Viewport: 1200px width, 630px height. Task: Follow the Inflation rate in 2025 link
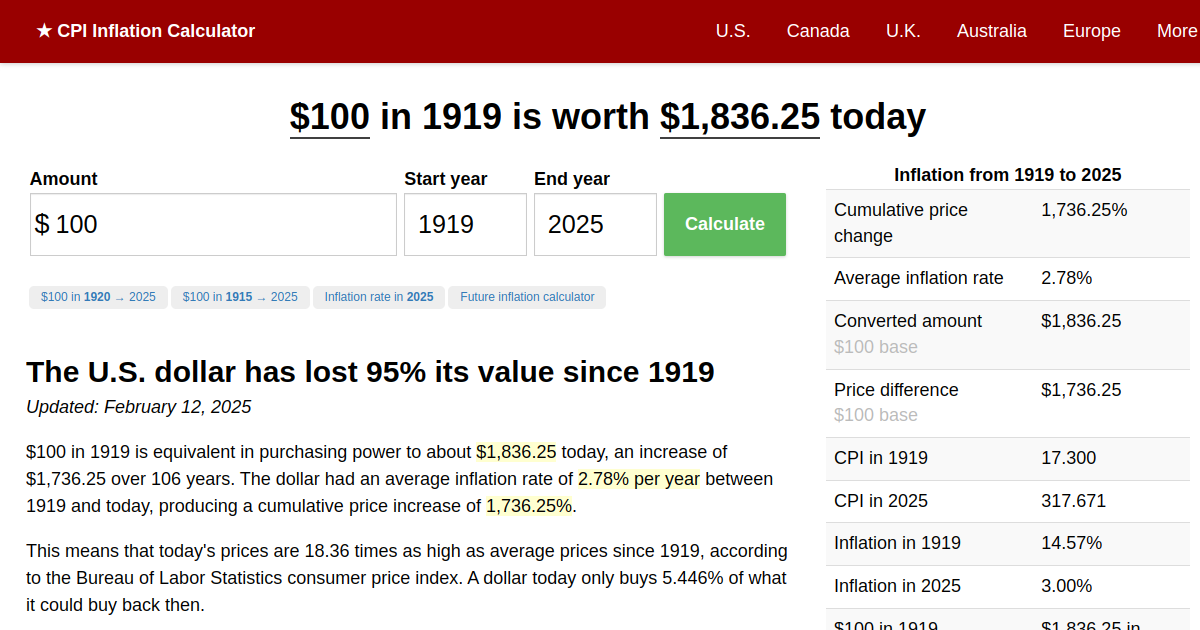[379, 297]
